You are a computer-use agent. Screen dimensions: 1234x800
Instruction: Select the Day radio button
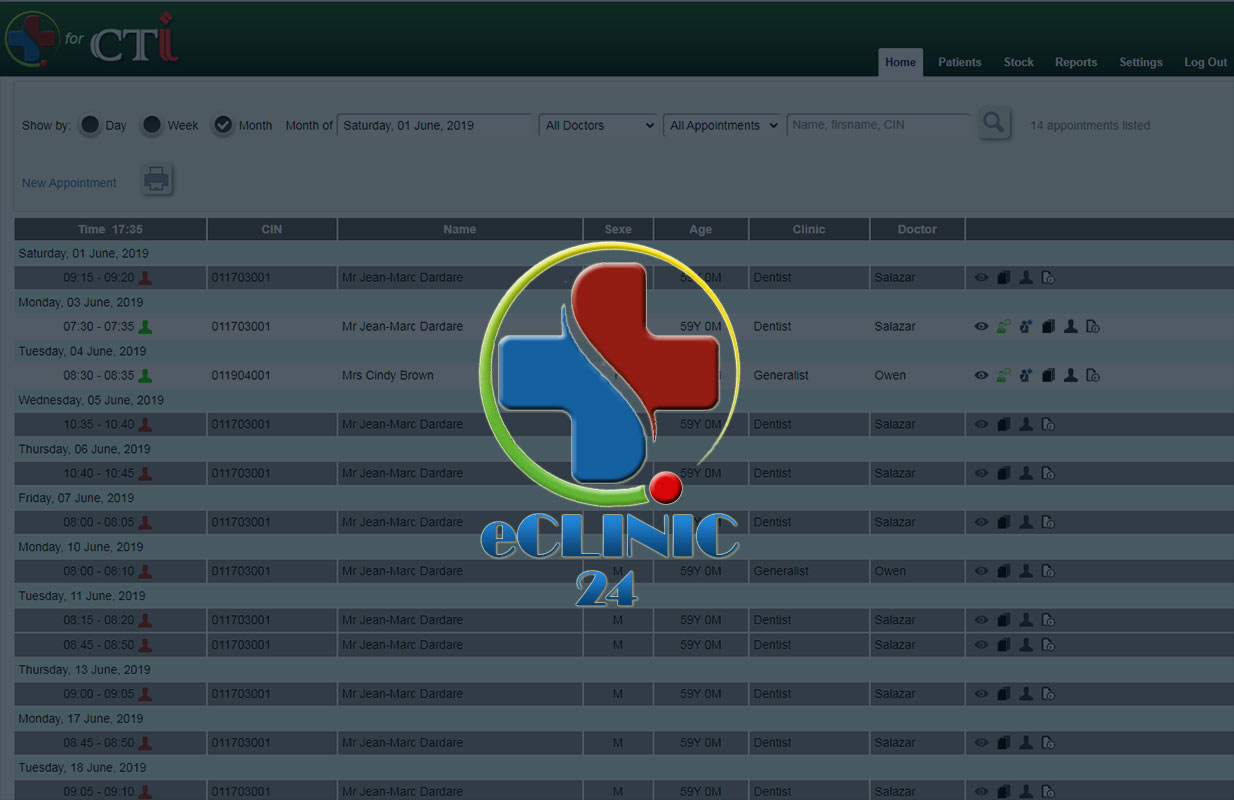pos(90,125)
